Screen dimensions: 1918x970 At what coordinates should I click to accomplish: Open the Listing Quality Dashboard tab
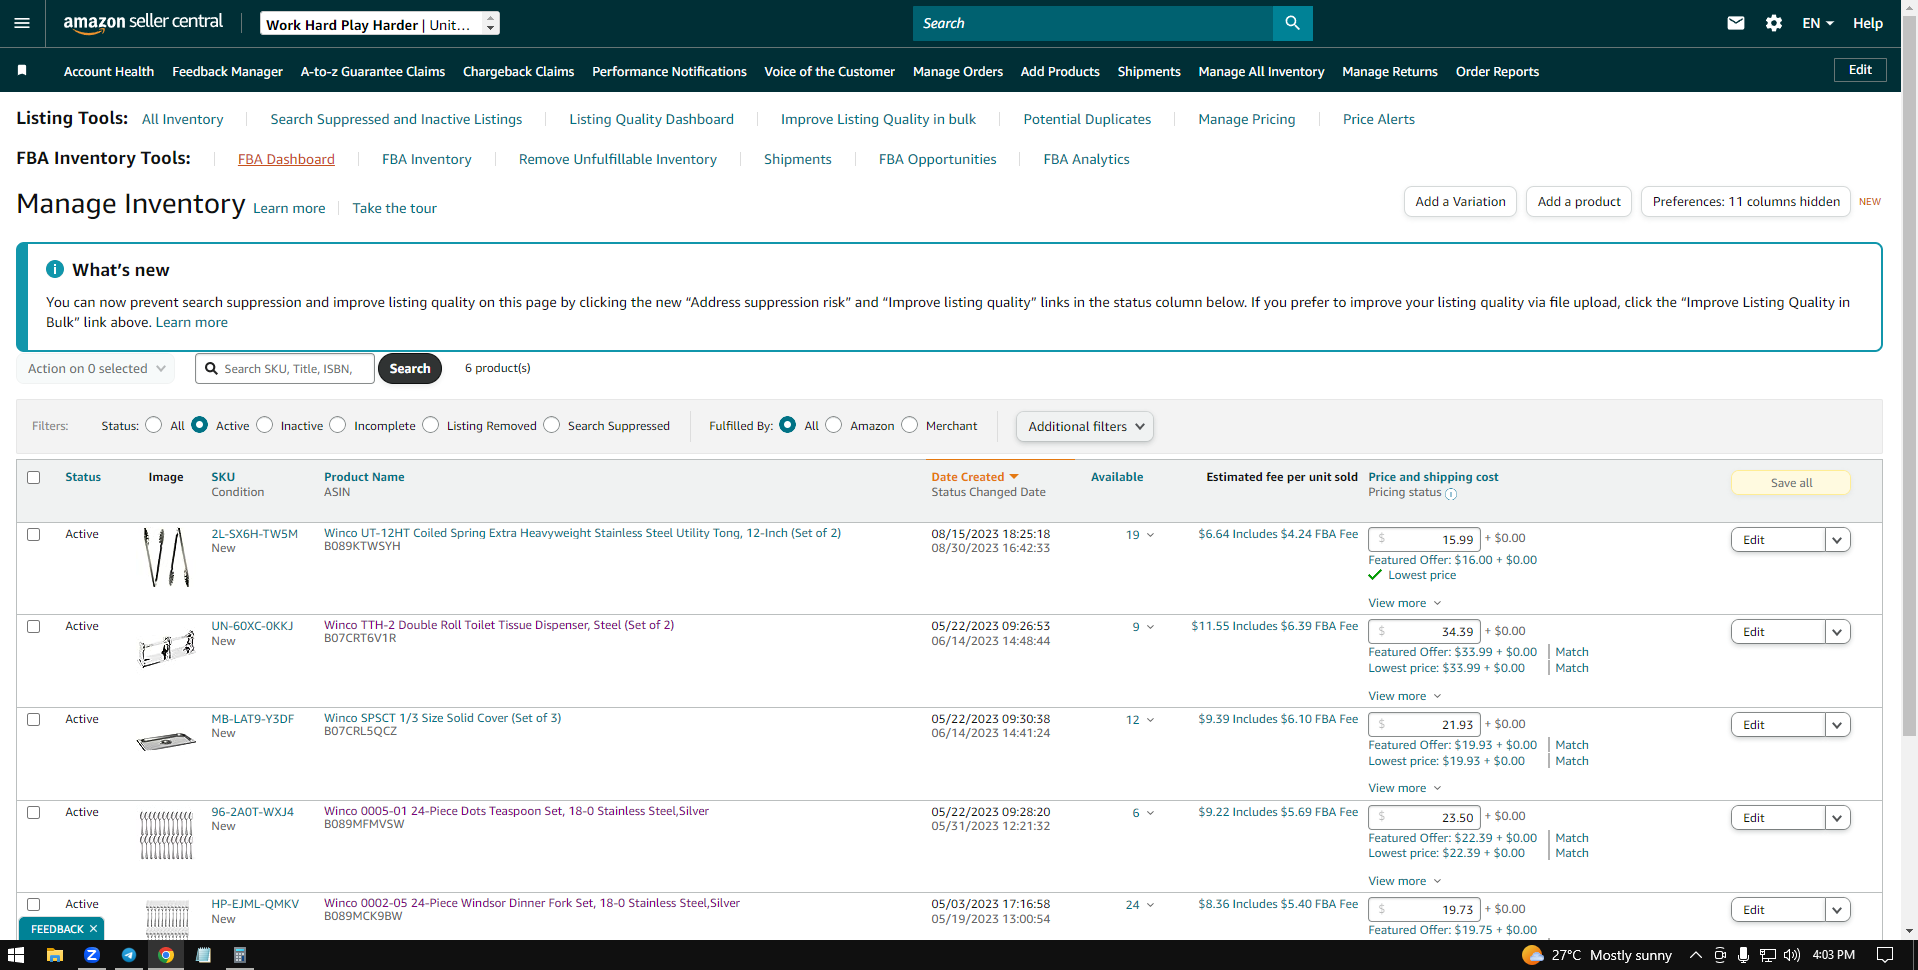652,119
